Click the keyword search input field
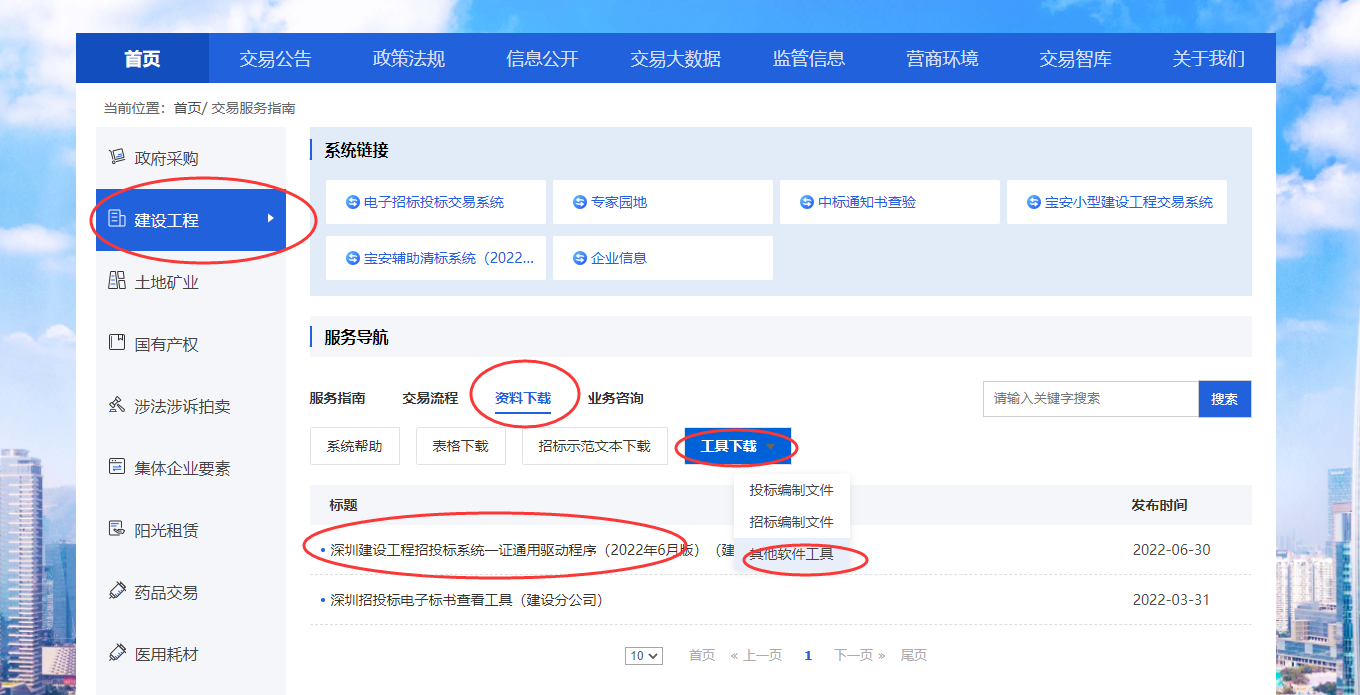This screenshot has width=1360, height=695. click(1090, 398)
